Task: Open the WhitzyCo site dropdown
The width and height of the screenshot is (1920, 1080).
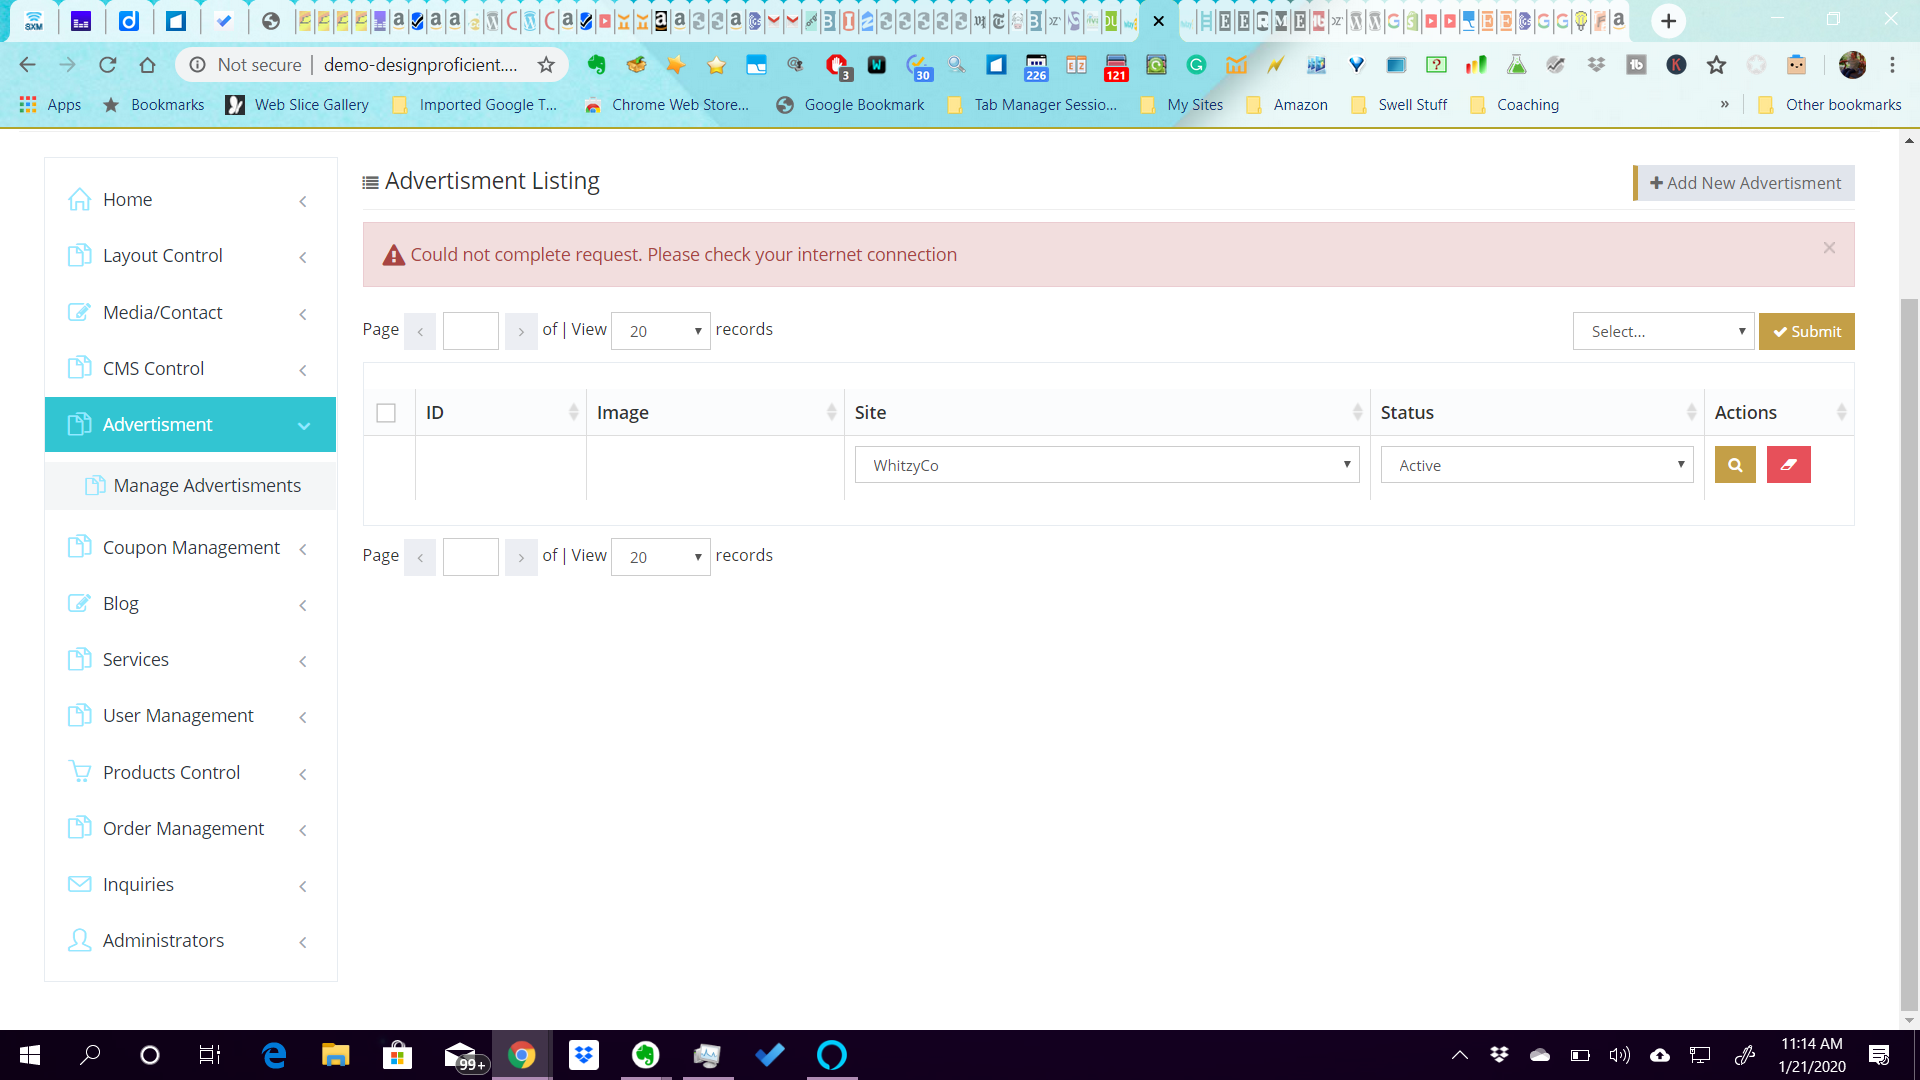Action: [x=1106, y=465]
